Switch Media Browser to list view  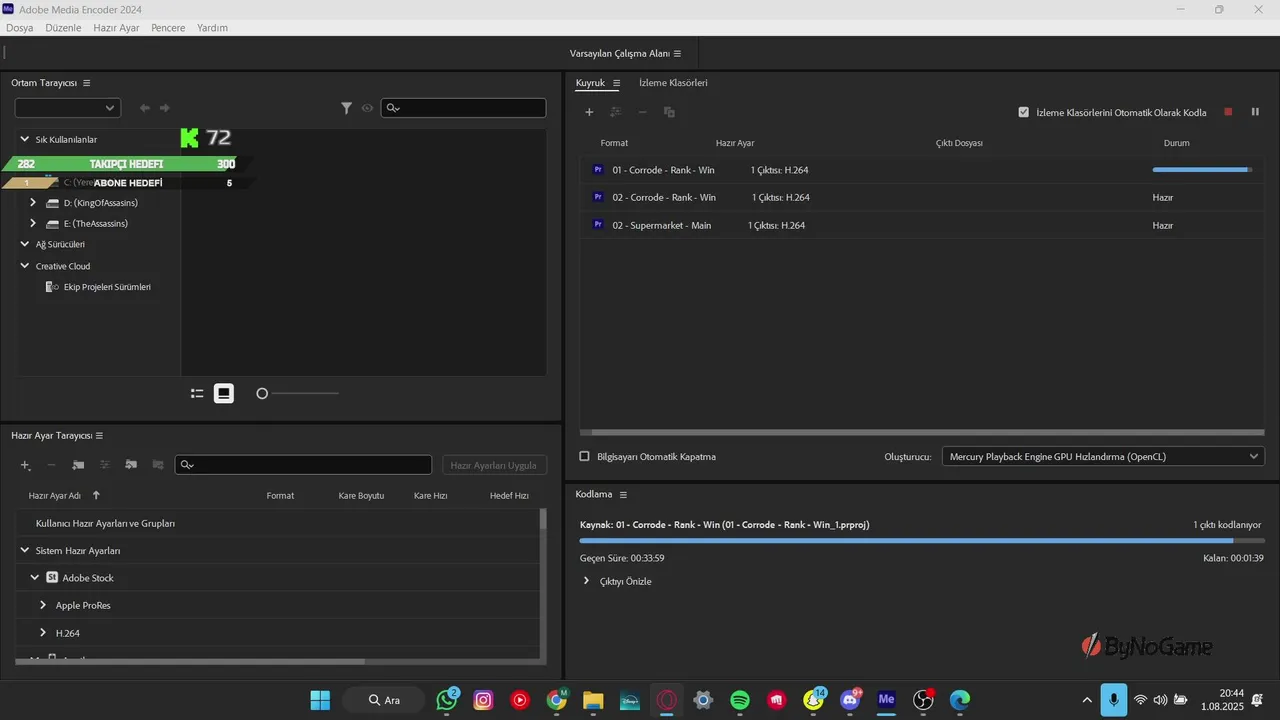(197, 394)
